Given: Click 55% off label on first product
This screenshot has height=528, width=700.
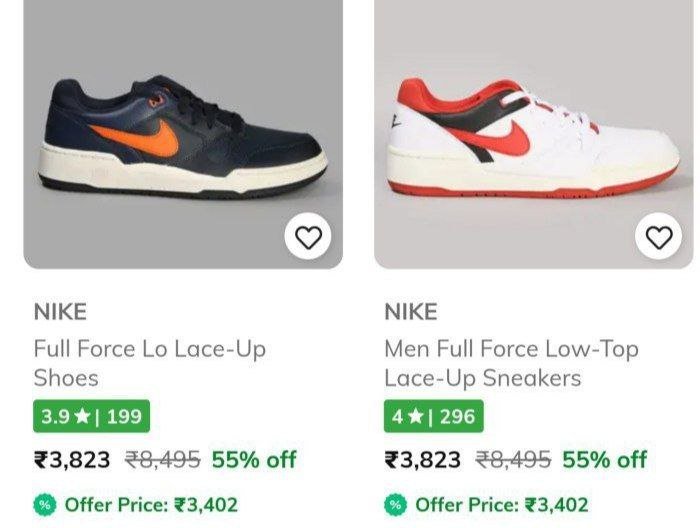Looking at the screenshot, I should 254,460.
